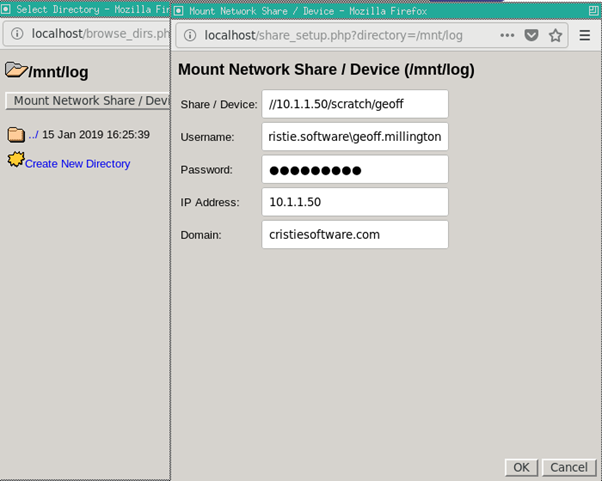
Task: Select the Password field
Action: pyautogui.click(x=354, y=170)
